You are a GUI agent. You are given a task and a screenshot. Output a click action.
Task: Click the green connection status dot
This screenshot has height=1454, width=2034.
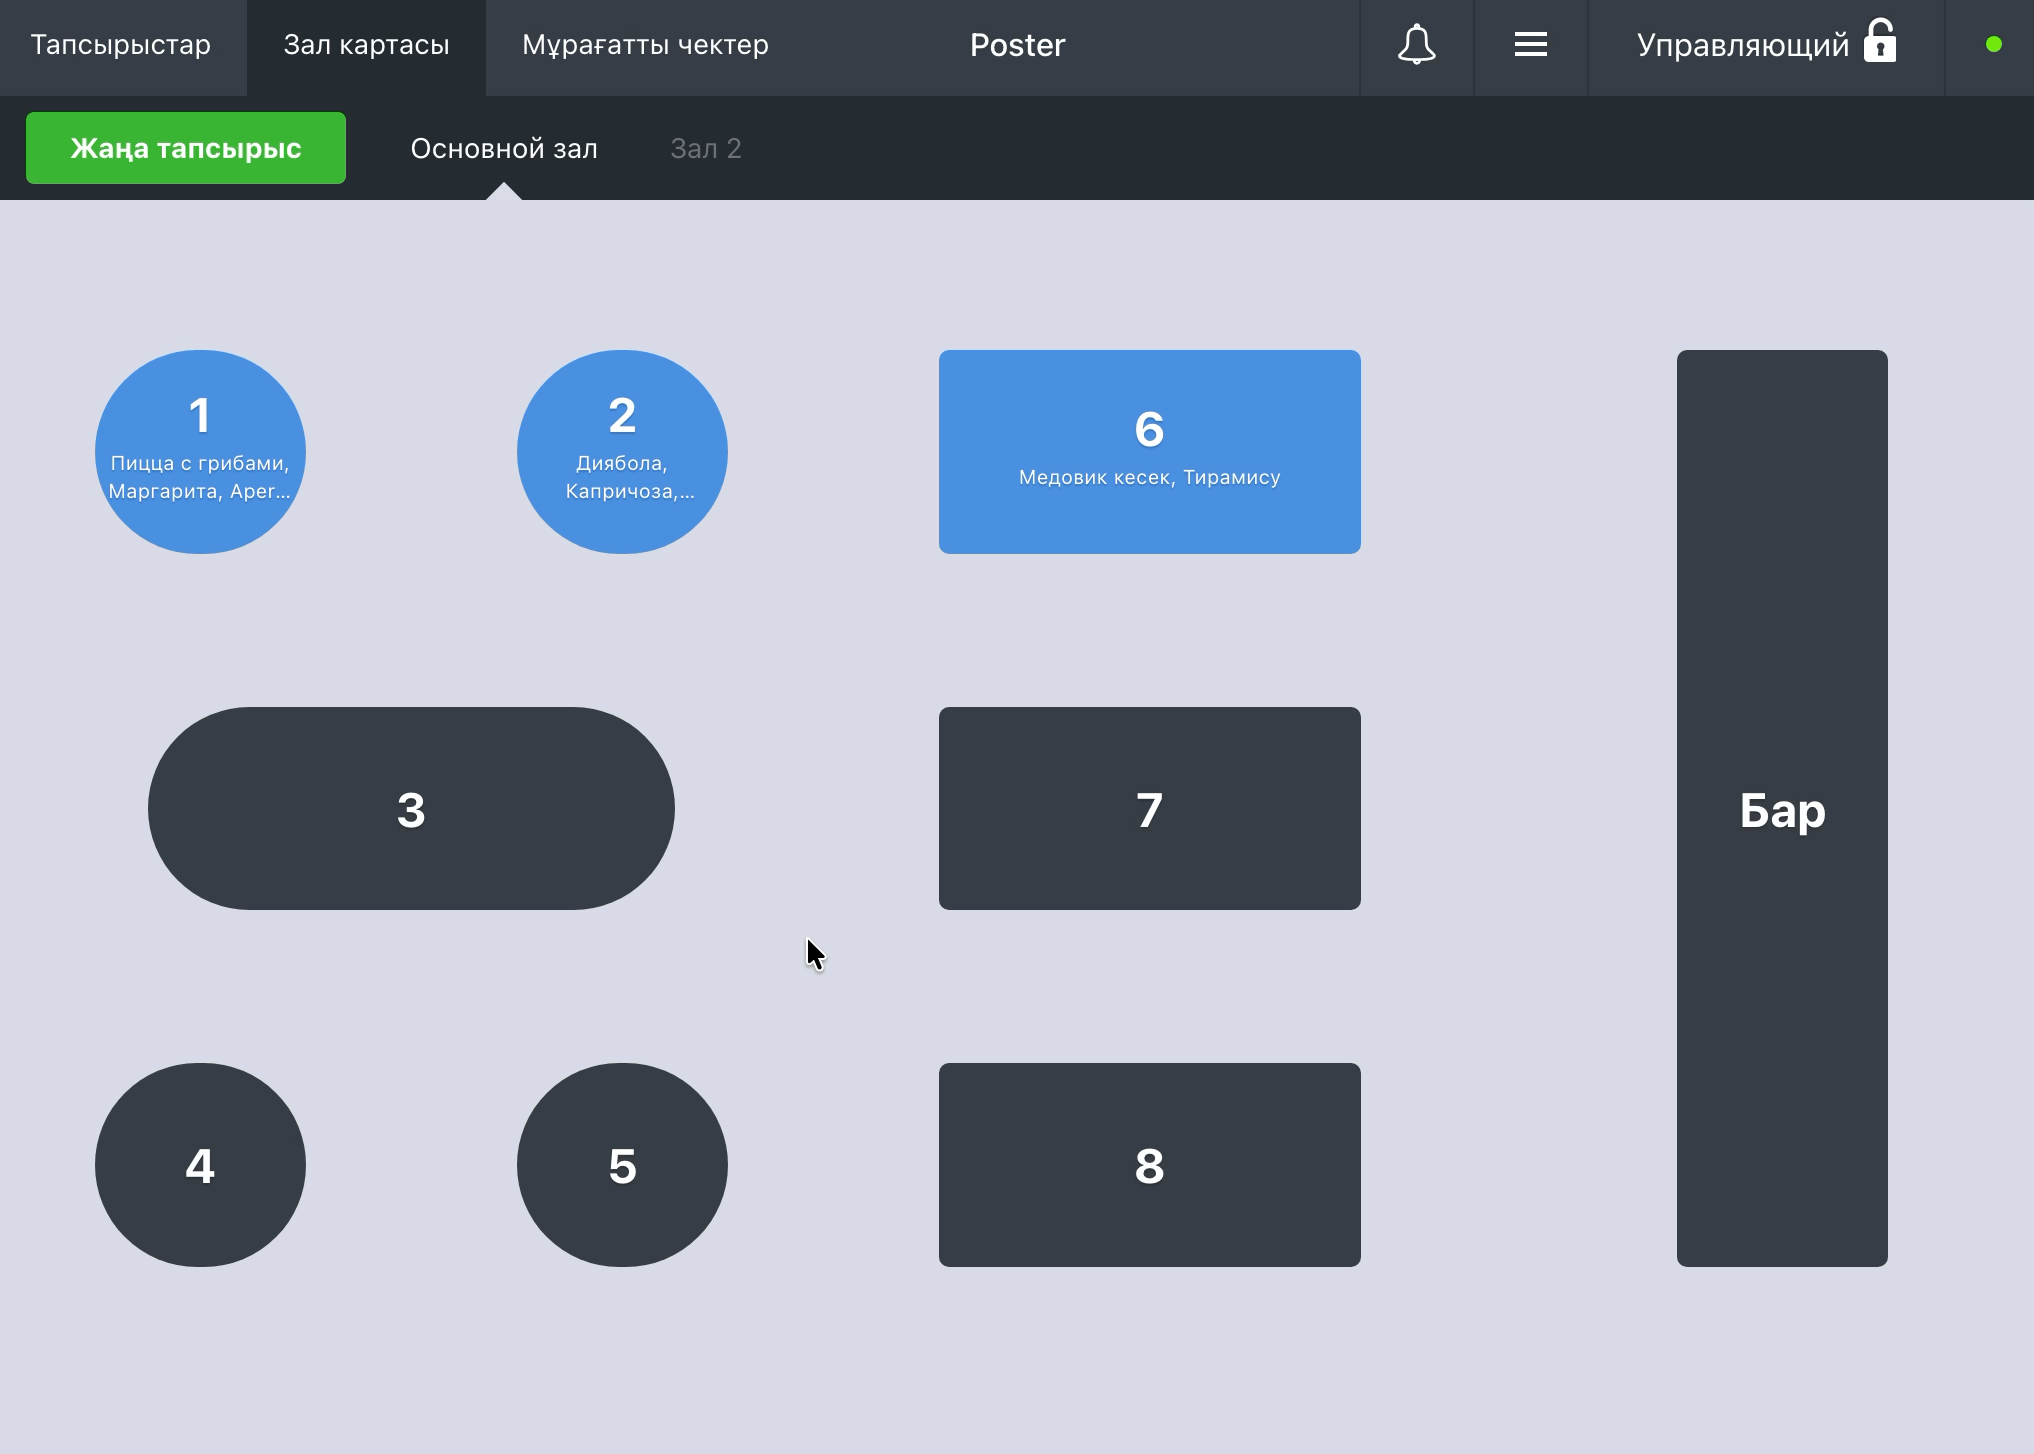click(x=1993, y=45)
